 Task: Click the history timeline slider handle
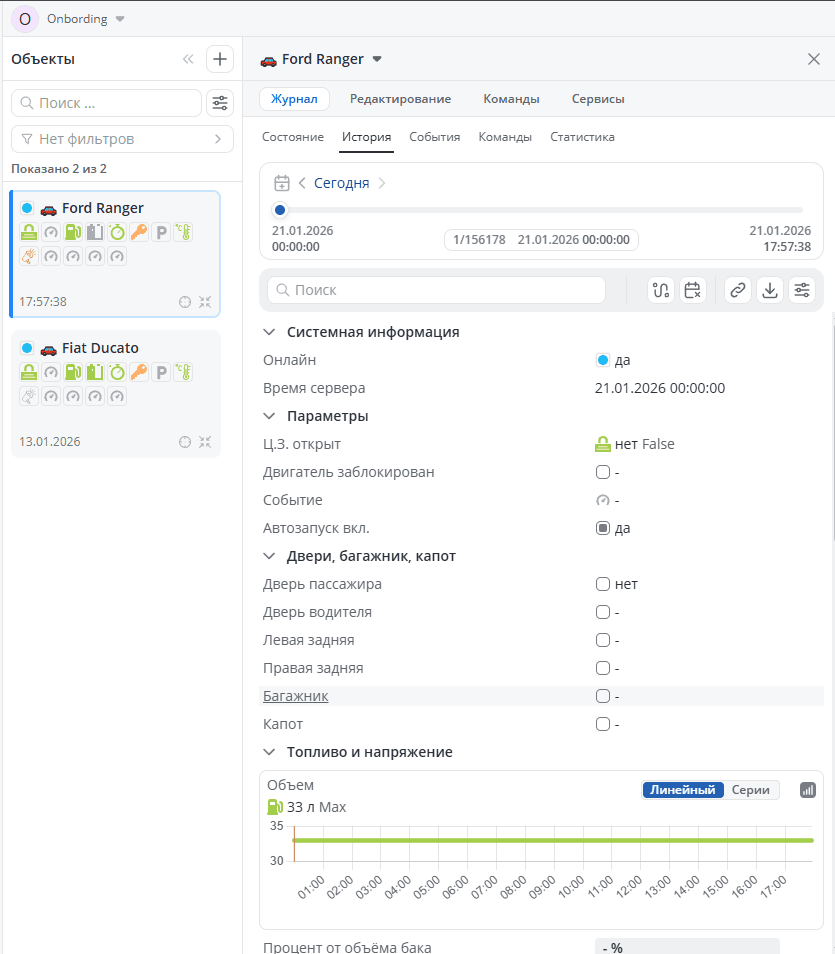280,210
